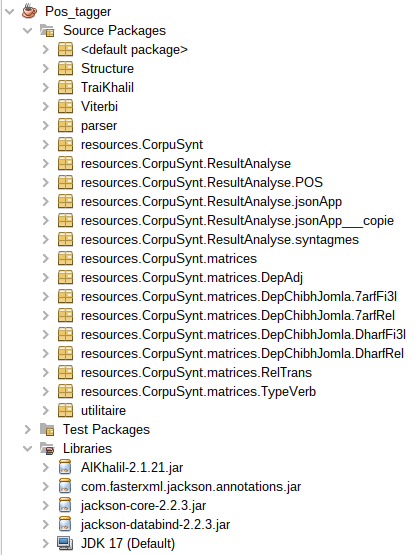Click the Source Packages folder icon
Viewport: 420px width, 555px height.
[47, 30]
